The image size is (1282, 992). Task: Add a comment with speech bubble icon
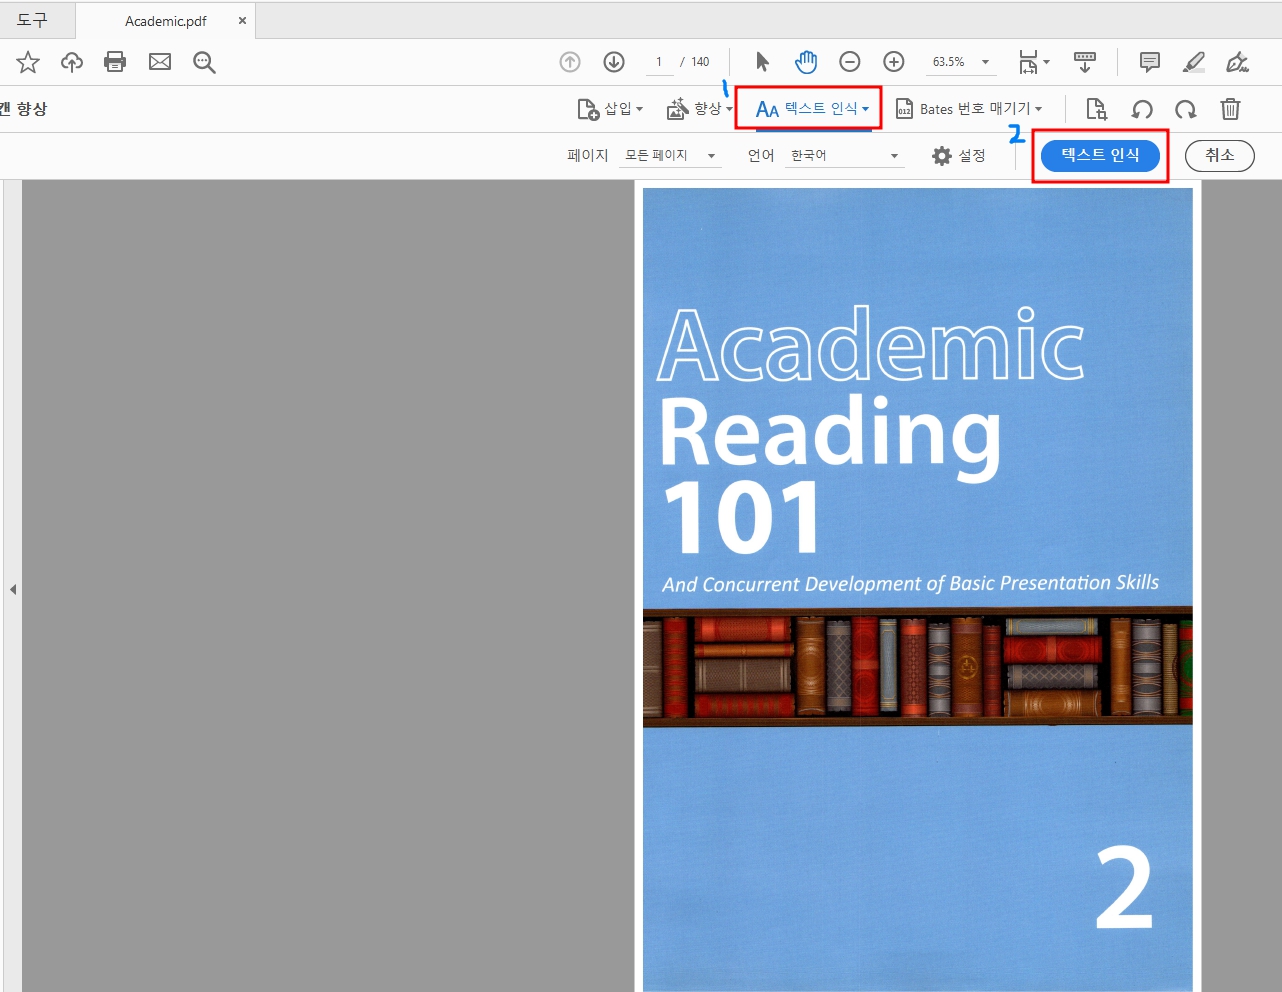[x=1150, y=62]
